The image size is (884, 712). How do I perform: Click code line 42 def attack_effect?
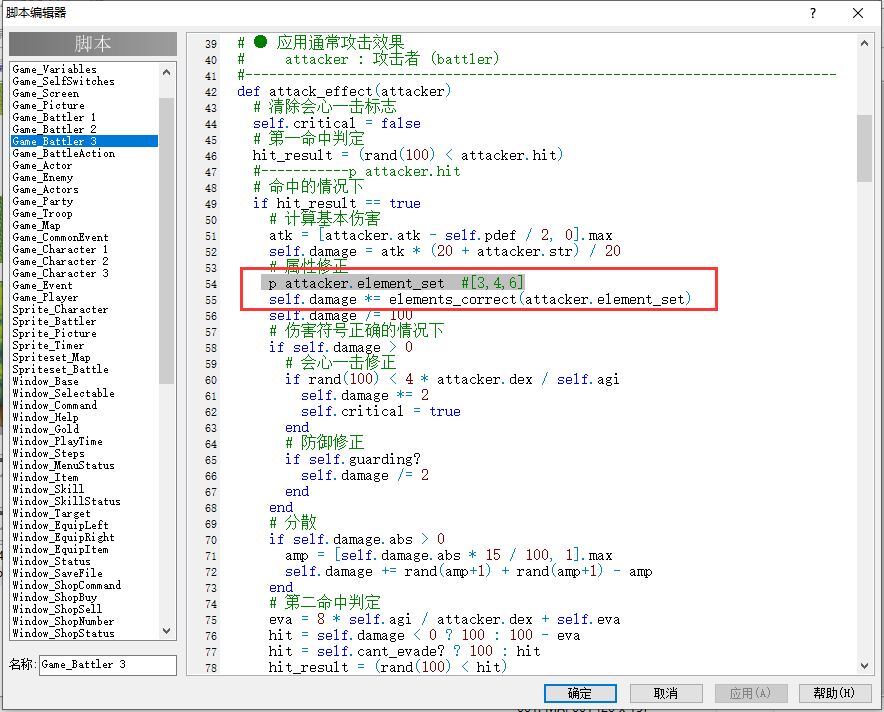(x=344, y=91)
